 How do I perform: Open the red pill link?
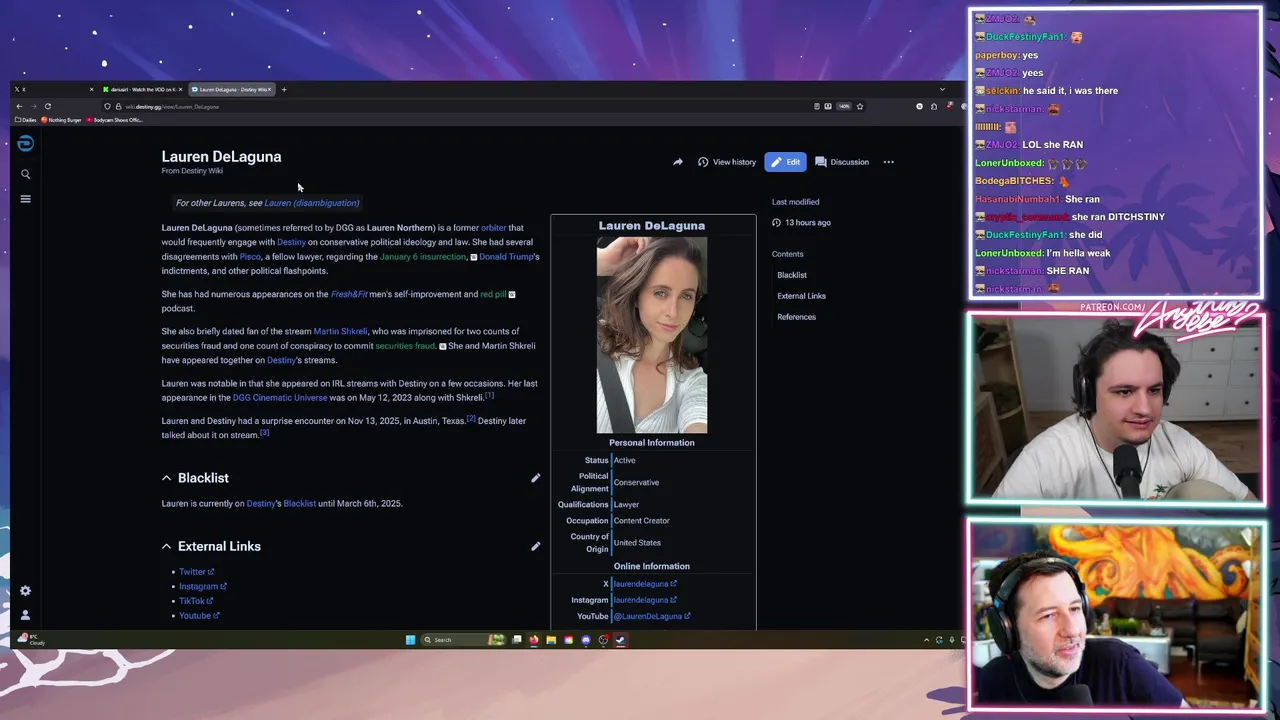(x=493, y=295)
